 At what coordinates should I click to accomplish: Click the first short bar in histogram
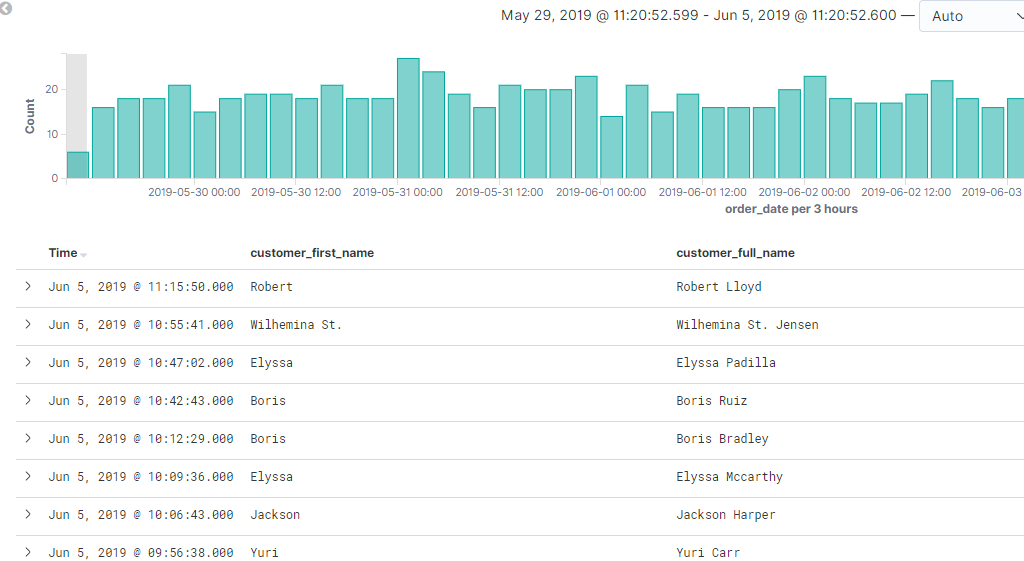point(78,165)
